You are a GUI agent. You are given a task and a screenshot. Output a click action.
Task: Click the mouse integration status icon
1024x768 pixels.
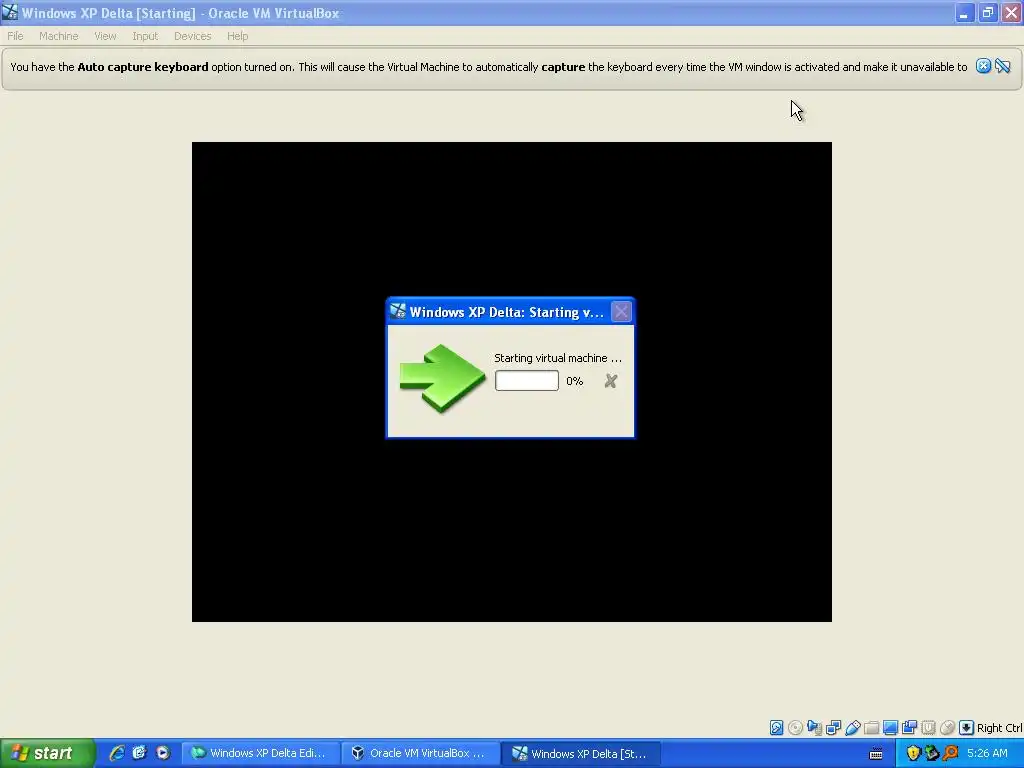pyautogui.click(x=947, y=728)
